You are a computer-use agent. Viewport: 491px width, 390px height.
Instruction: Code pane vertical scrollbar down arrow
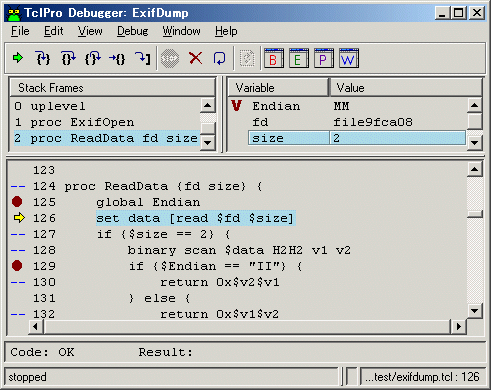(x=474, y=311)
